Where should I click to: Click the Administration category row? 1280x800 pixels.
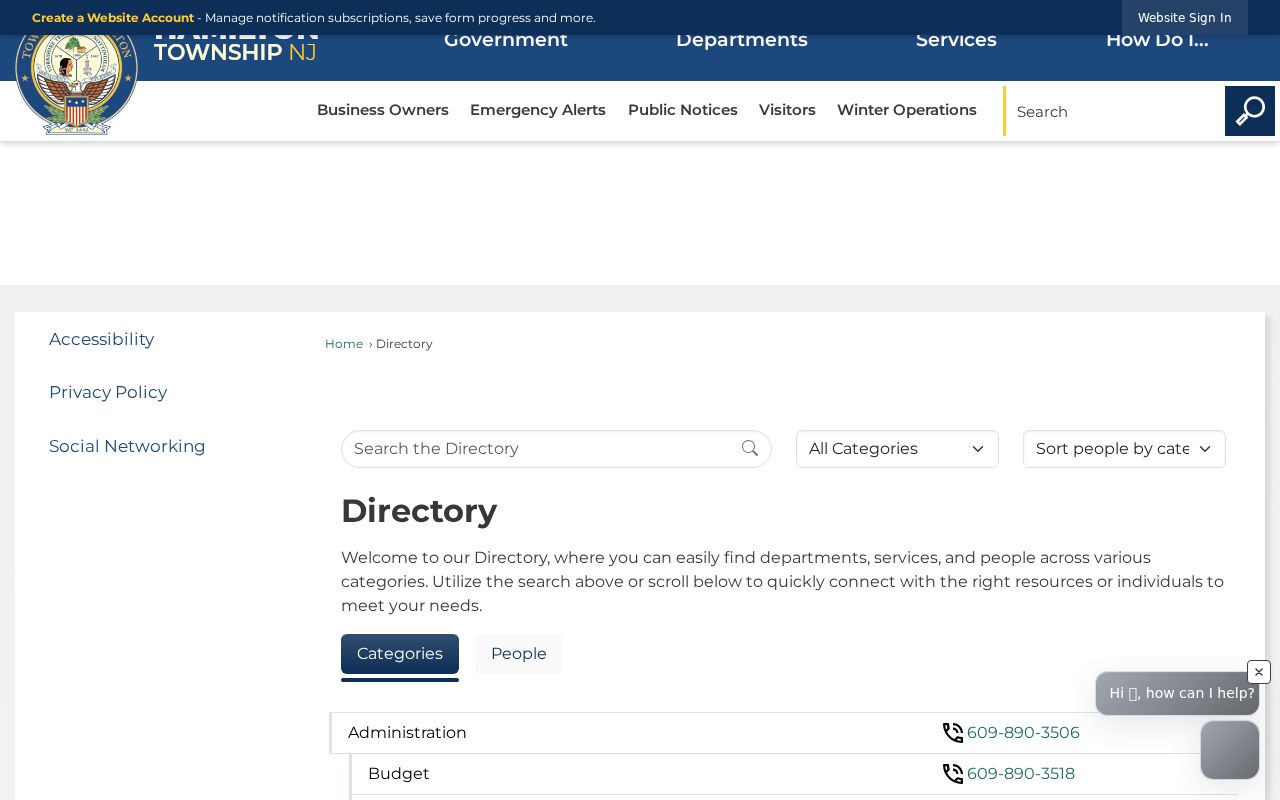tap(784, 733)
